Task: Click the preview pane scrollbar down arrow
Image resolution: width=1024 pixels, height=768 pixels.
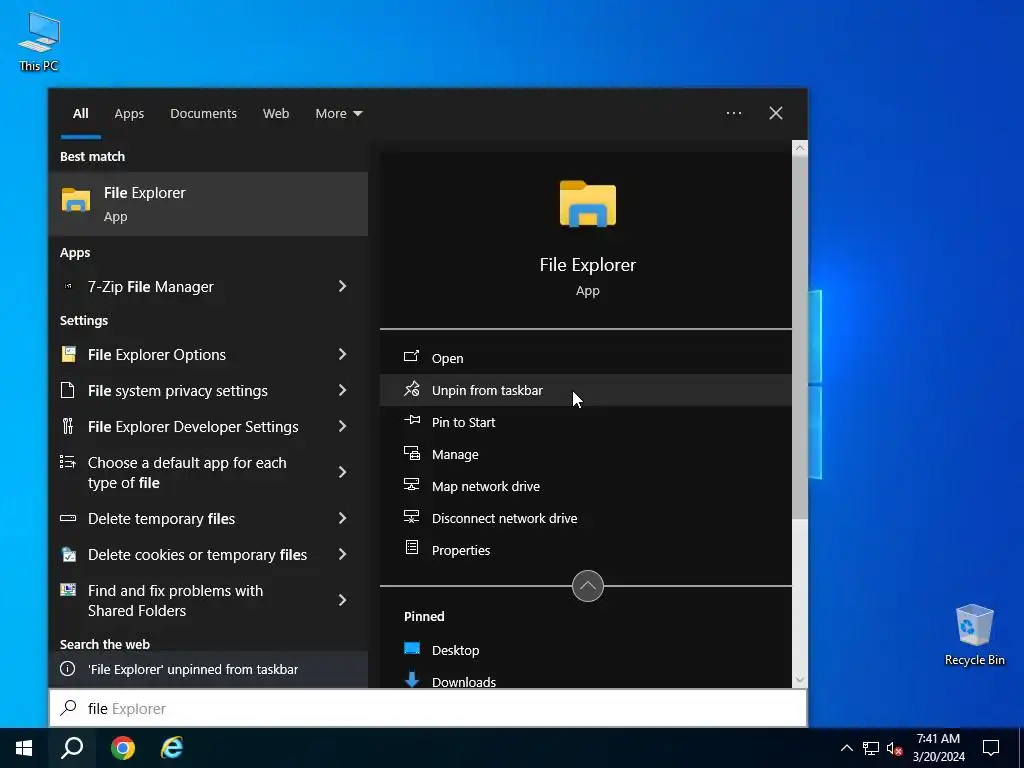Action: pyautogui.click(x=800, y=680)
